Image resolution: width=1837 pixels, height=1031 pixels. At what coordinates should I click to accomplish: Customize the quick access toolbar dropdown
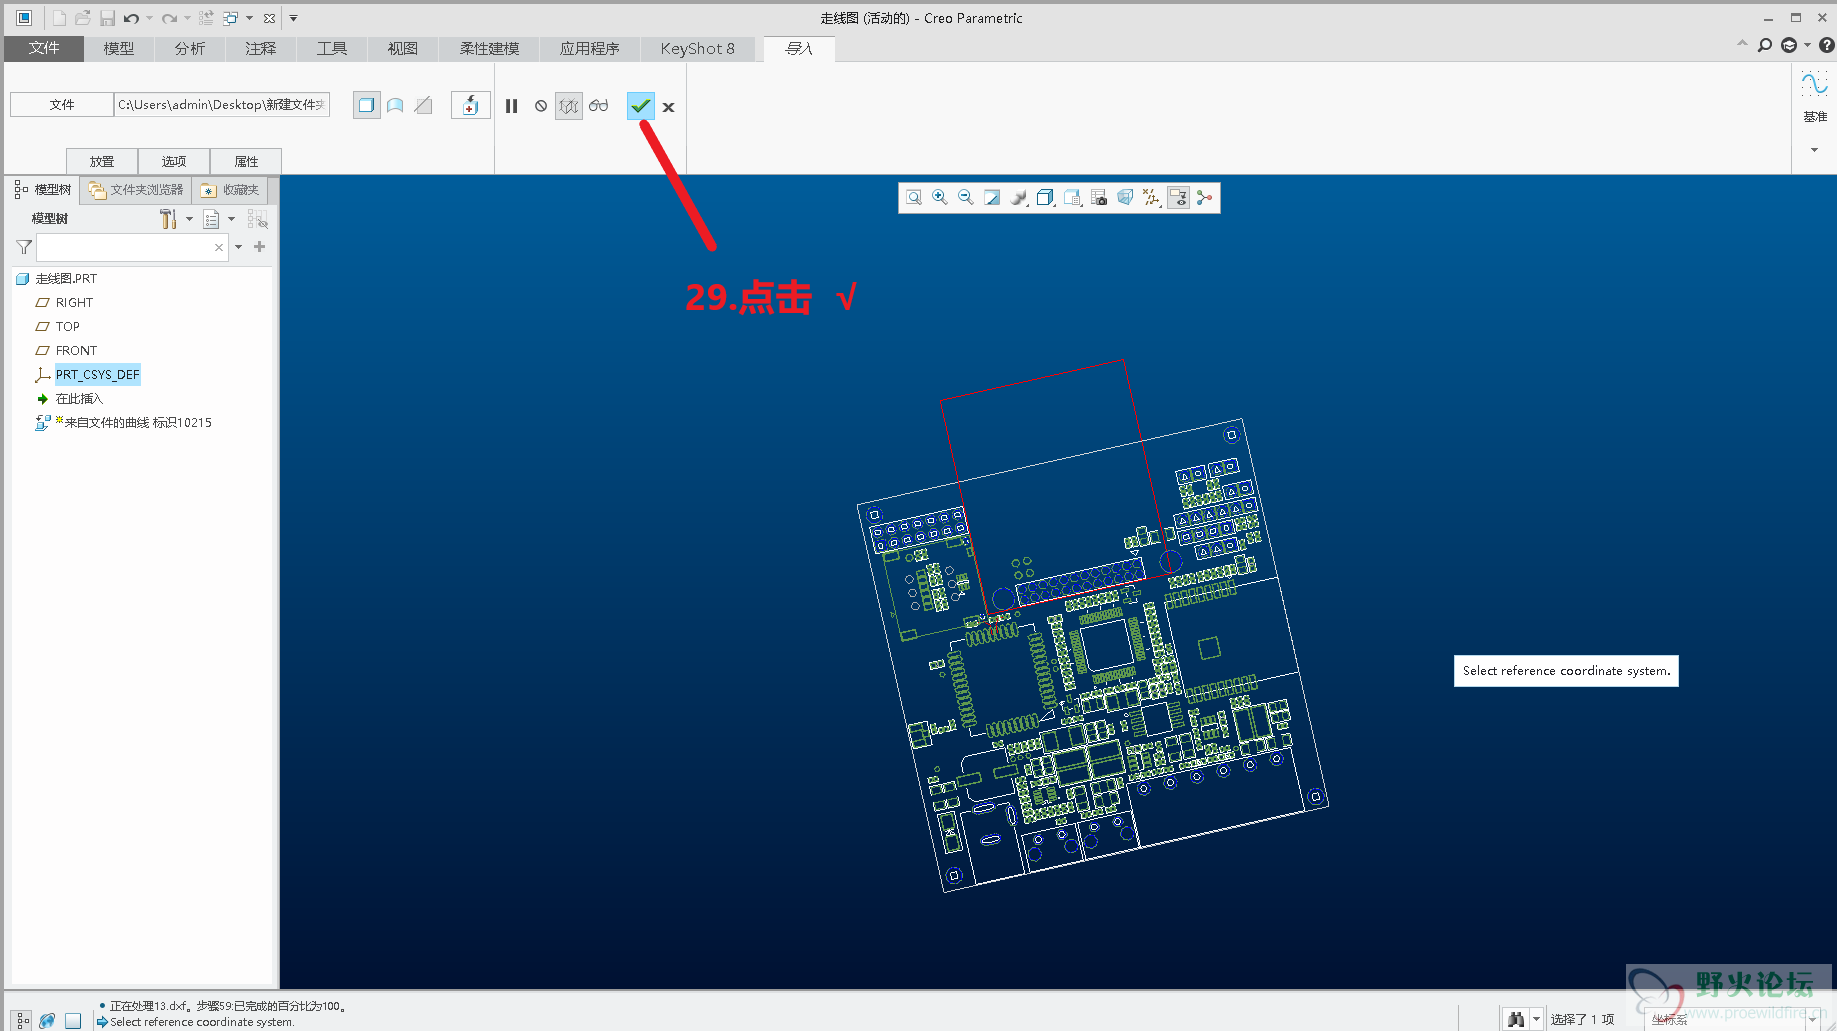(x=294, y=18)
